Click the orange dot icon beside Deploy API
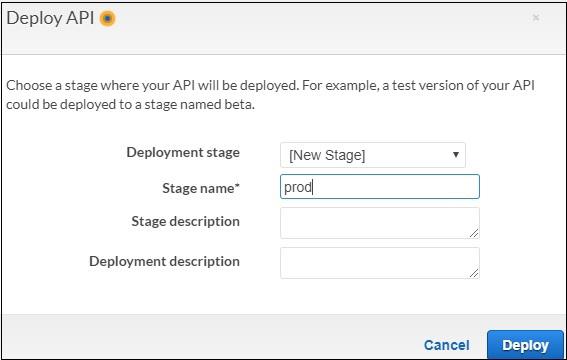 (x=108, y=18)
